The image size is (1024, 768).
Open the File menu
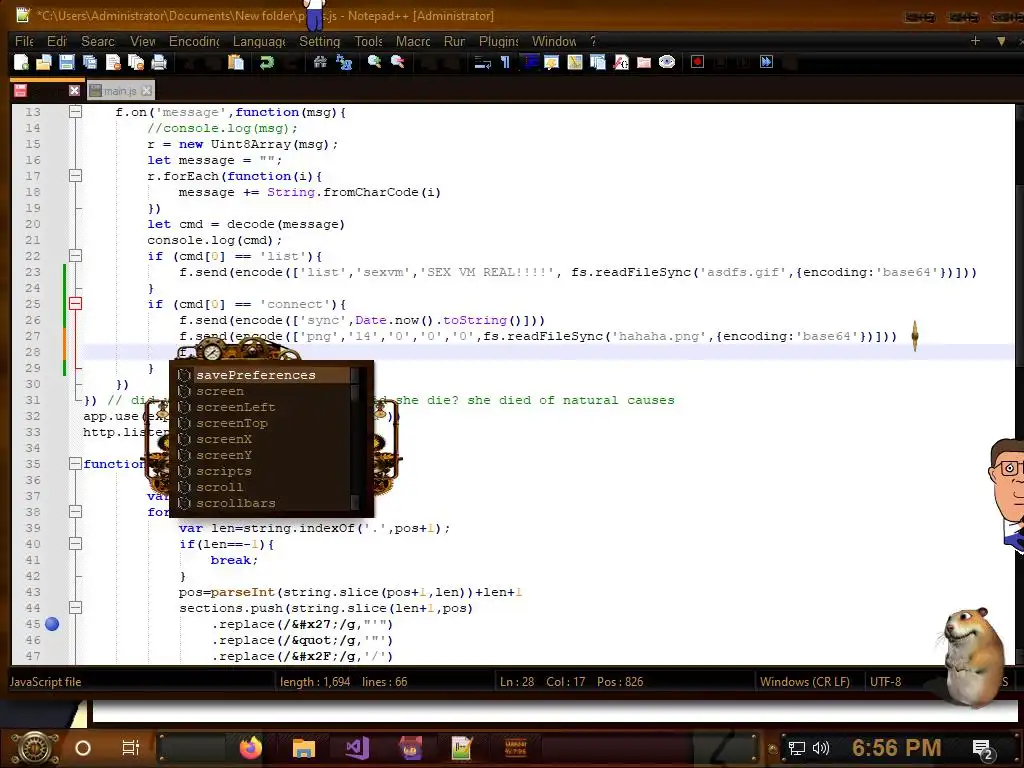coord(24,41)
